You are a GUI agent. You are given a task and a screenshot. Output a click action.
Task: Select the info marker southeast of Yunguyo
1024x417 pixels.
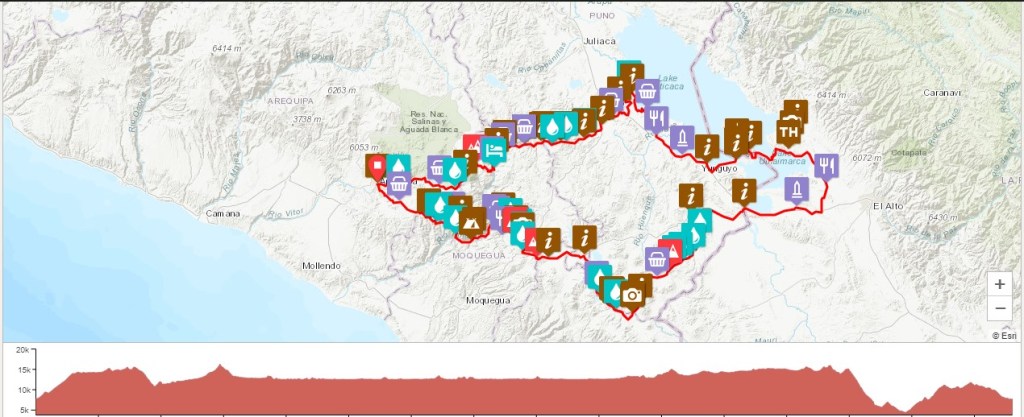click(743, 190)
